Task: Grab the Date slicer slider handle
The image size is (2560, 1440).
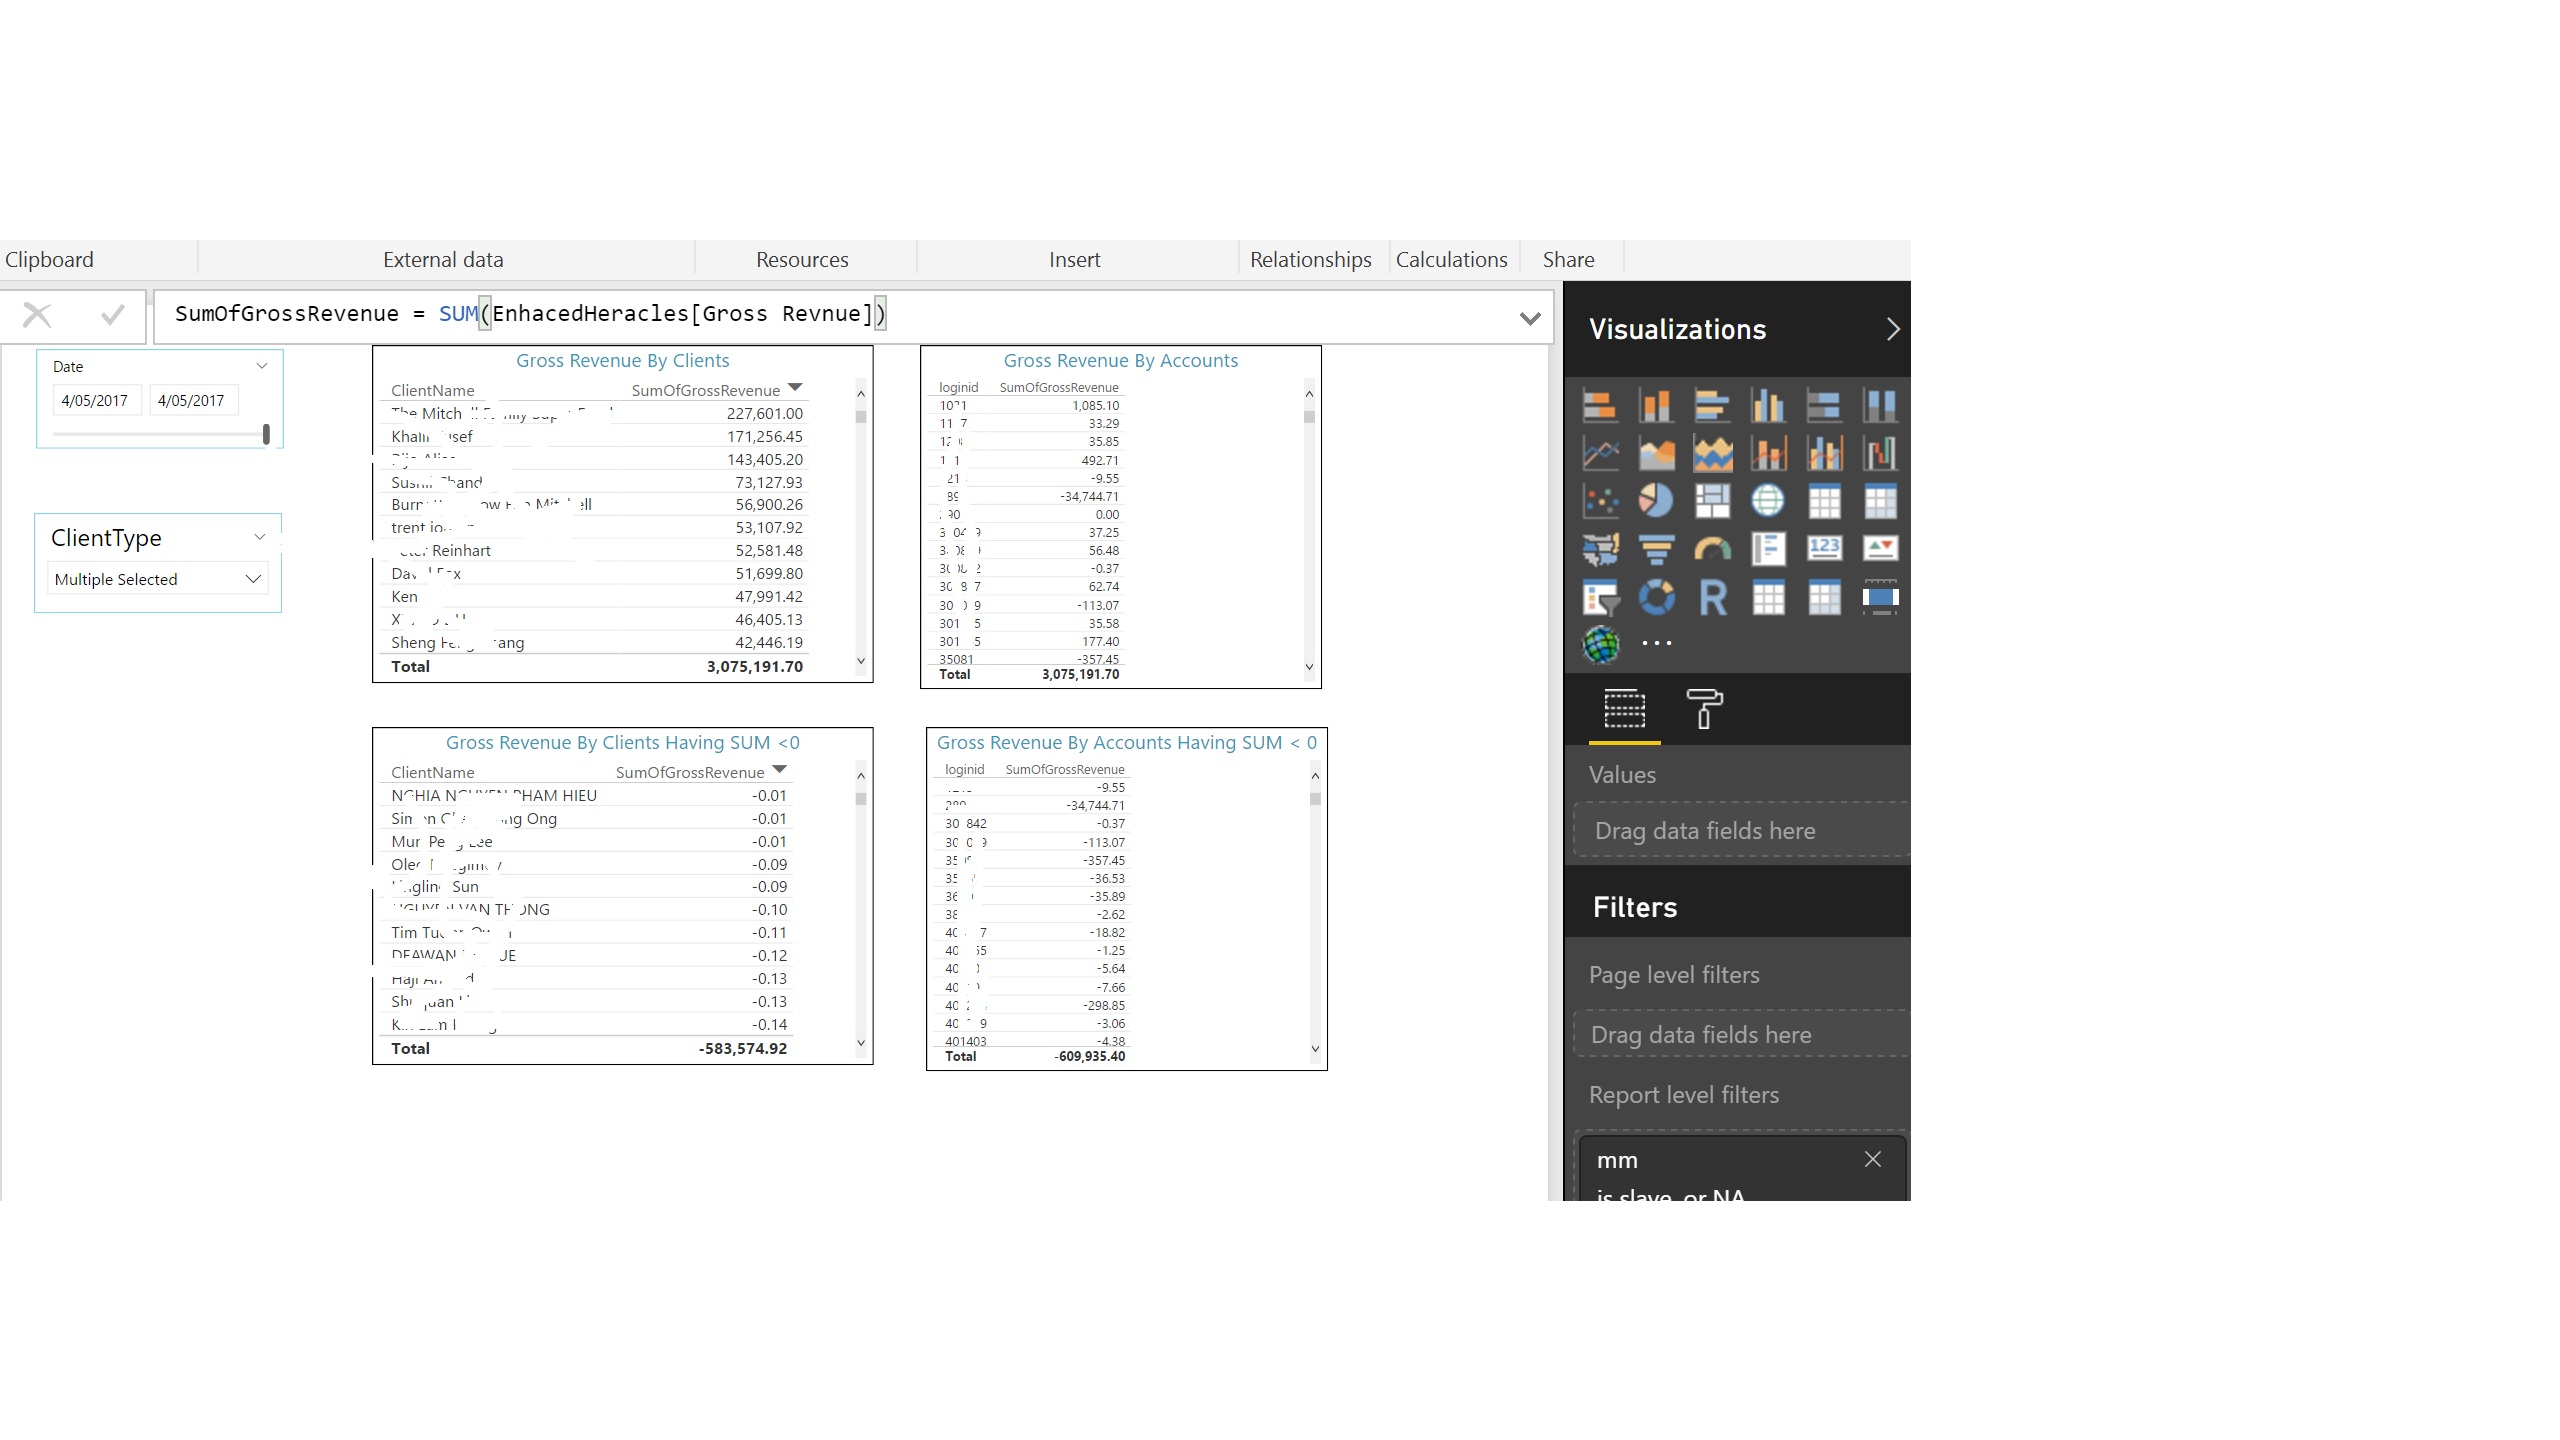Action: (266, 434)
